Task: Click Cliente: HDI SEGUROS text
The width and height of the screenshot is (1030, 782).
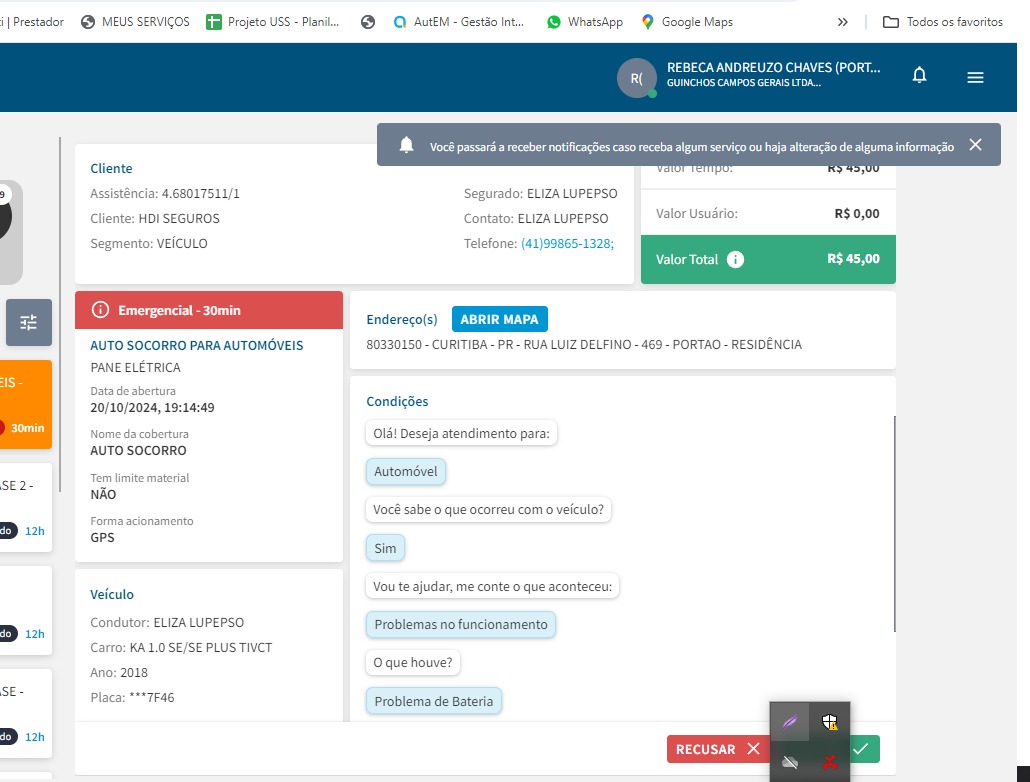Action: coord(155,219)
